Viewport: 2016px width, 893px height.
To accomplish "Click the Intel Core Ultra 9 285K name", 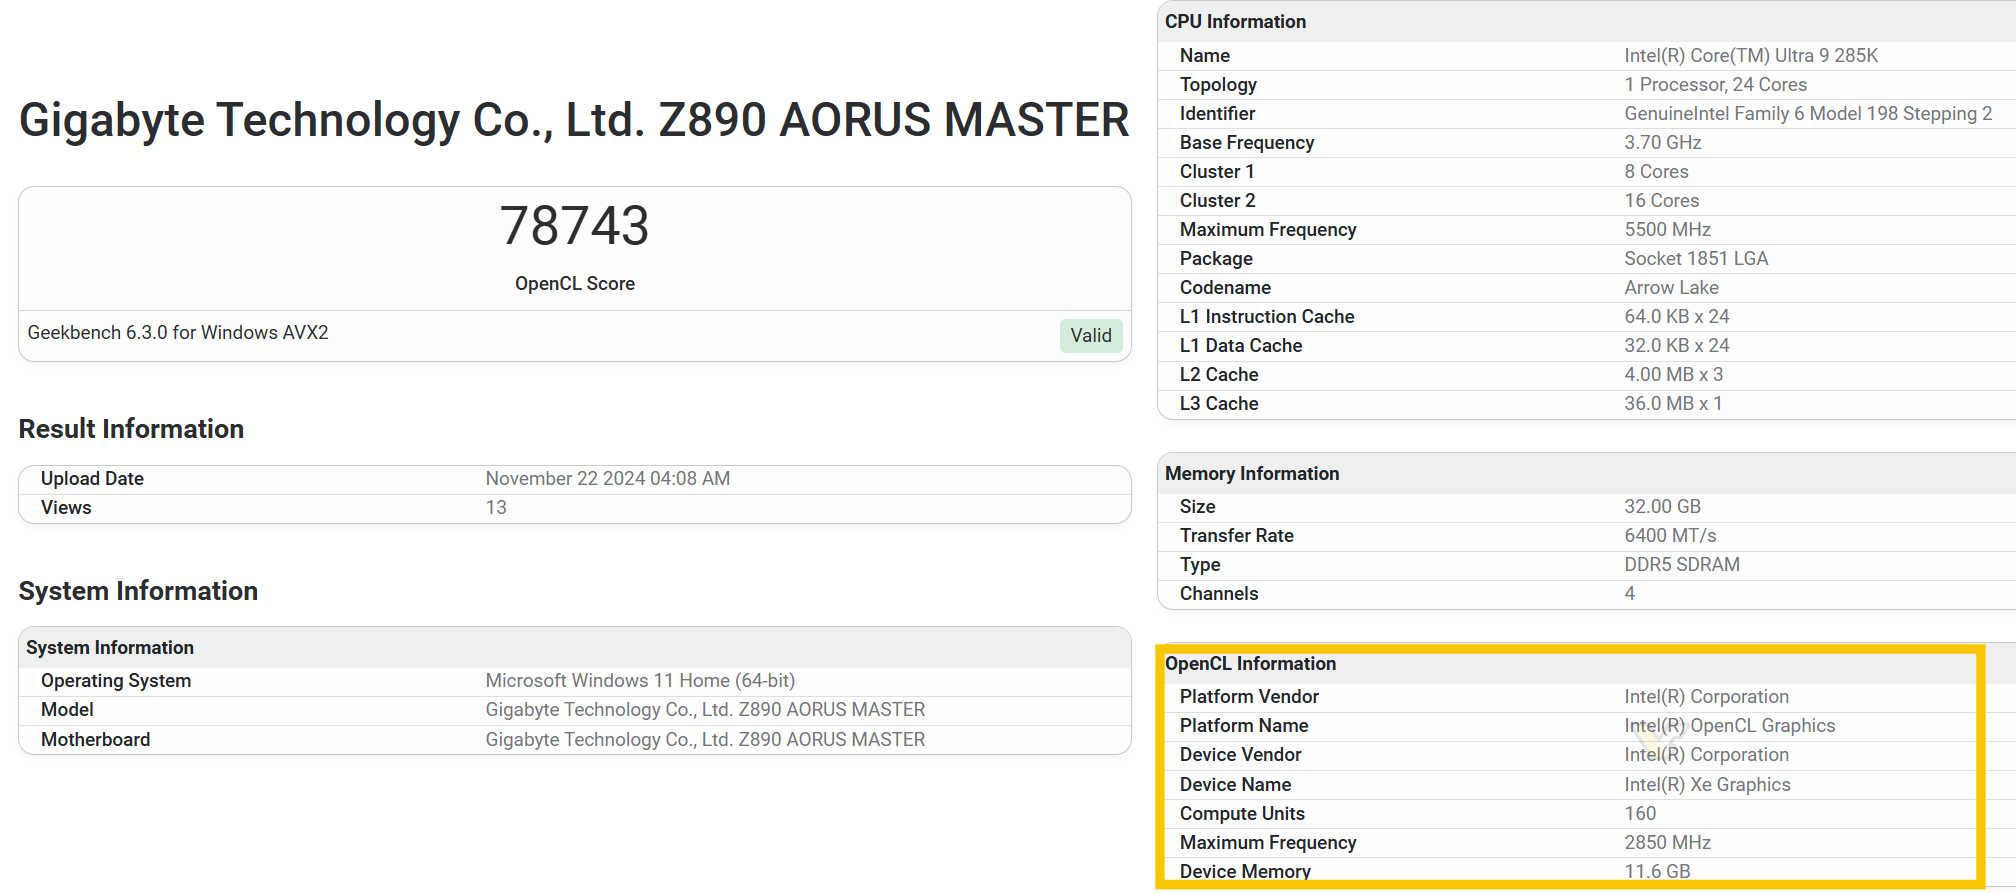I will click(x=1750, y=56).
